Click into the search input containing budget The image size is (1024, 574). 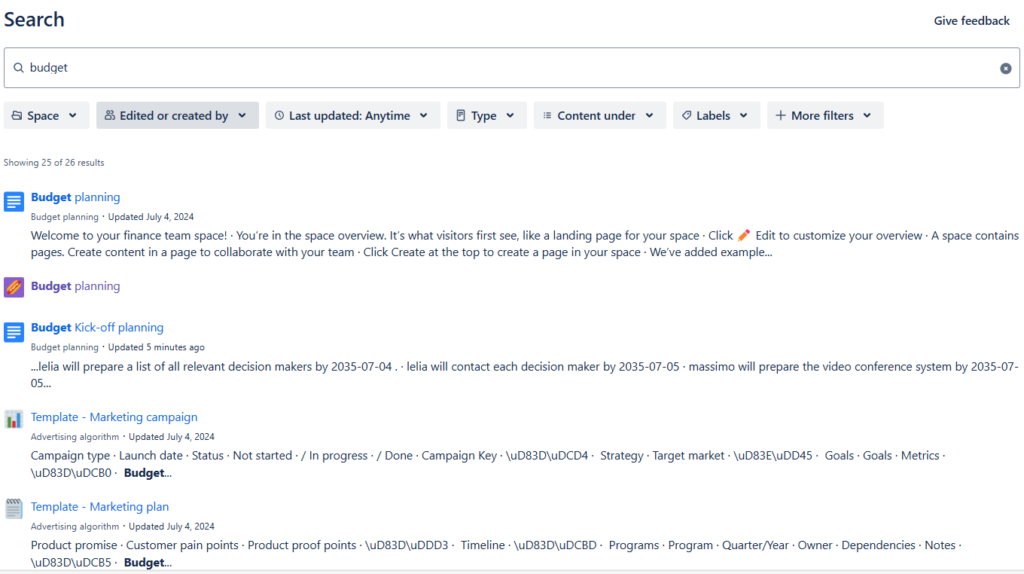coord(500,68)
